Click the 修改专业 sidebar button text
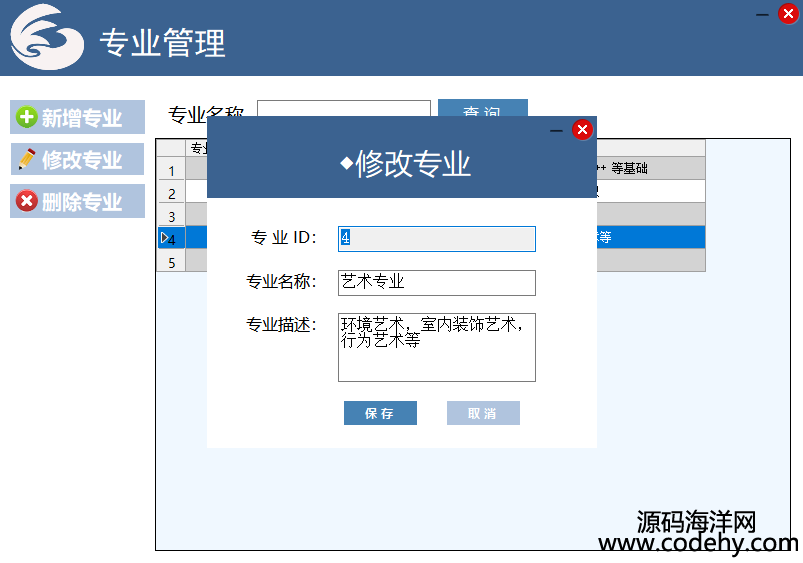Image resolution: width=803 pixels, height=563 pixels. (82, 160)
